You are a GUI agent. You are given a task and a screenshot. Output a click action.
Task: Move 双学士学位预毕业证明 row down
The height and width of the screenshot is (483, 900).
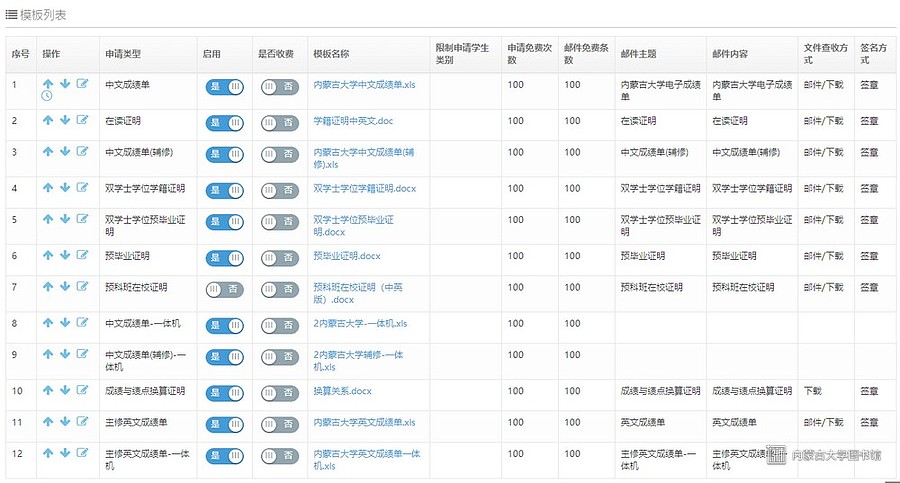pyautogui.click(x=65, y=219)
